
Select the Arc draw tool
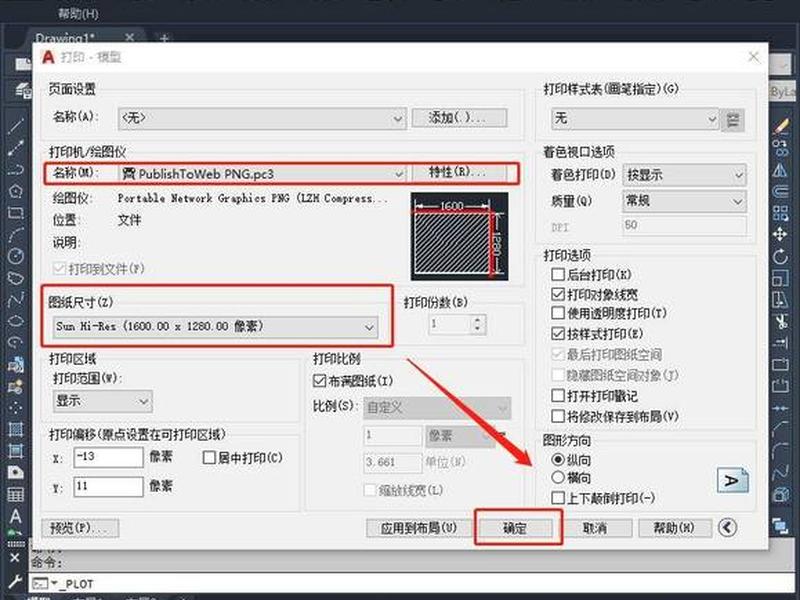click(16, 234)
